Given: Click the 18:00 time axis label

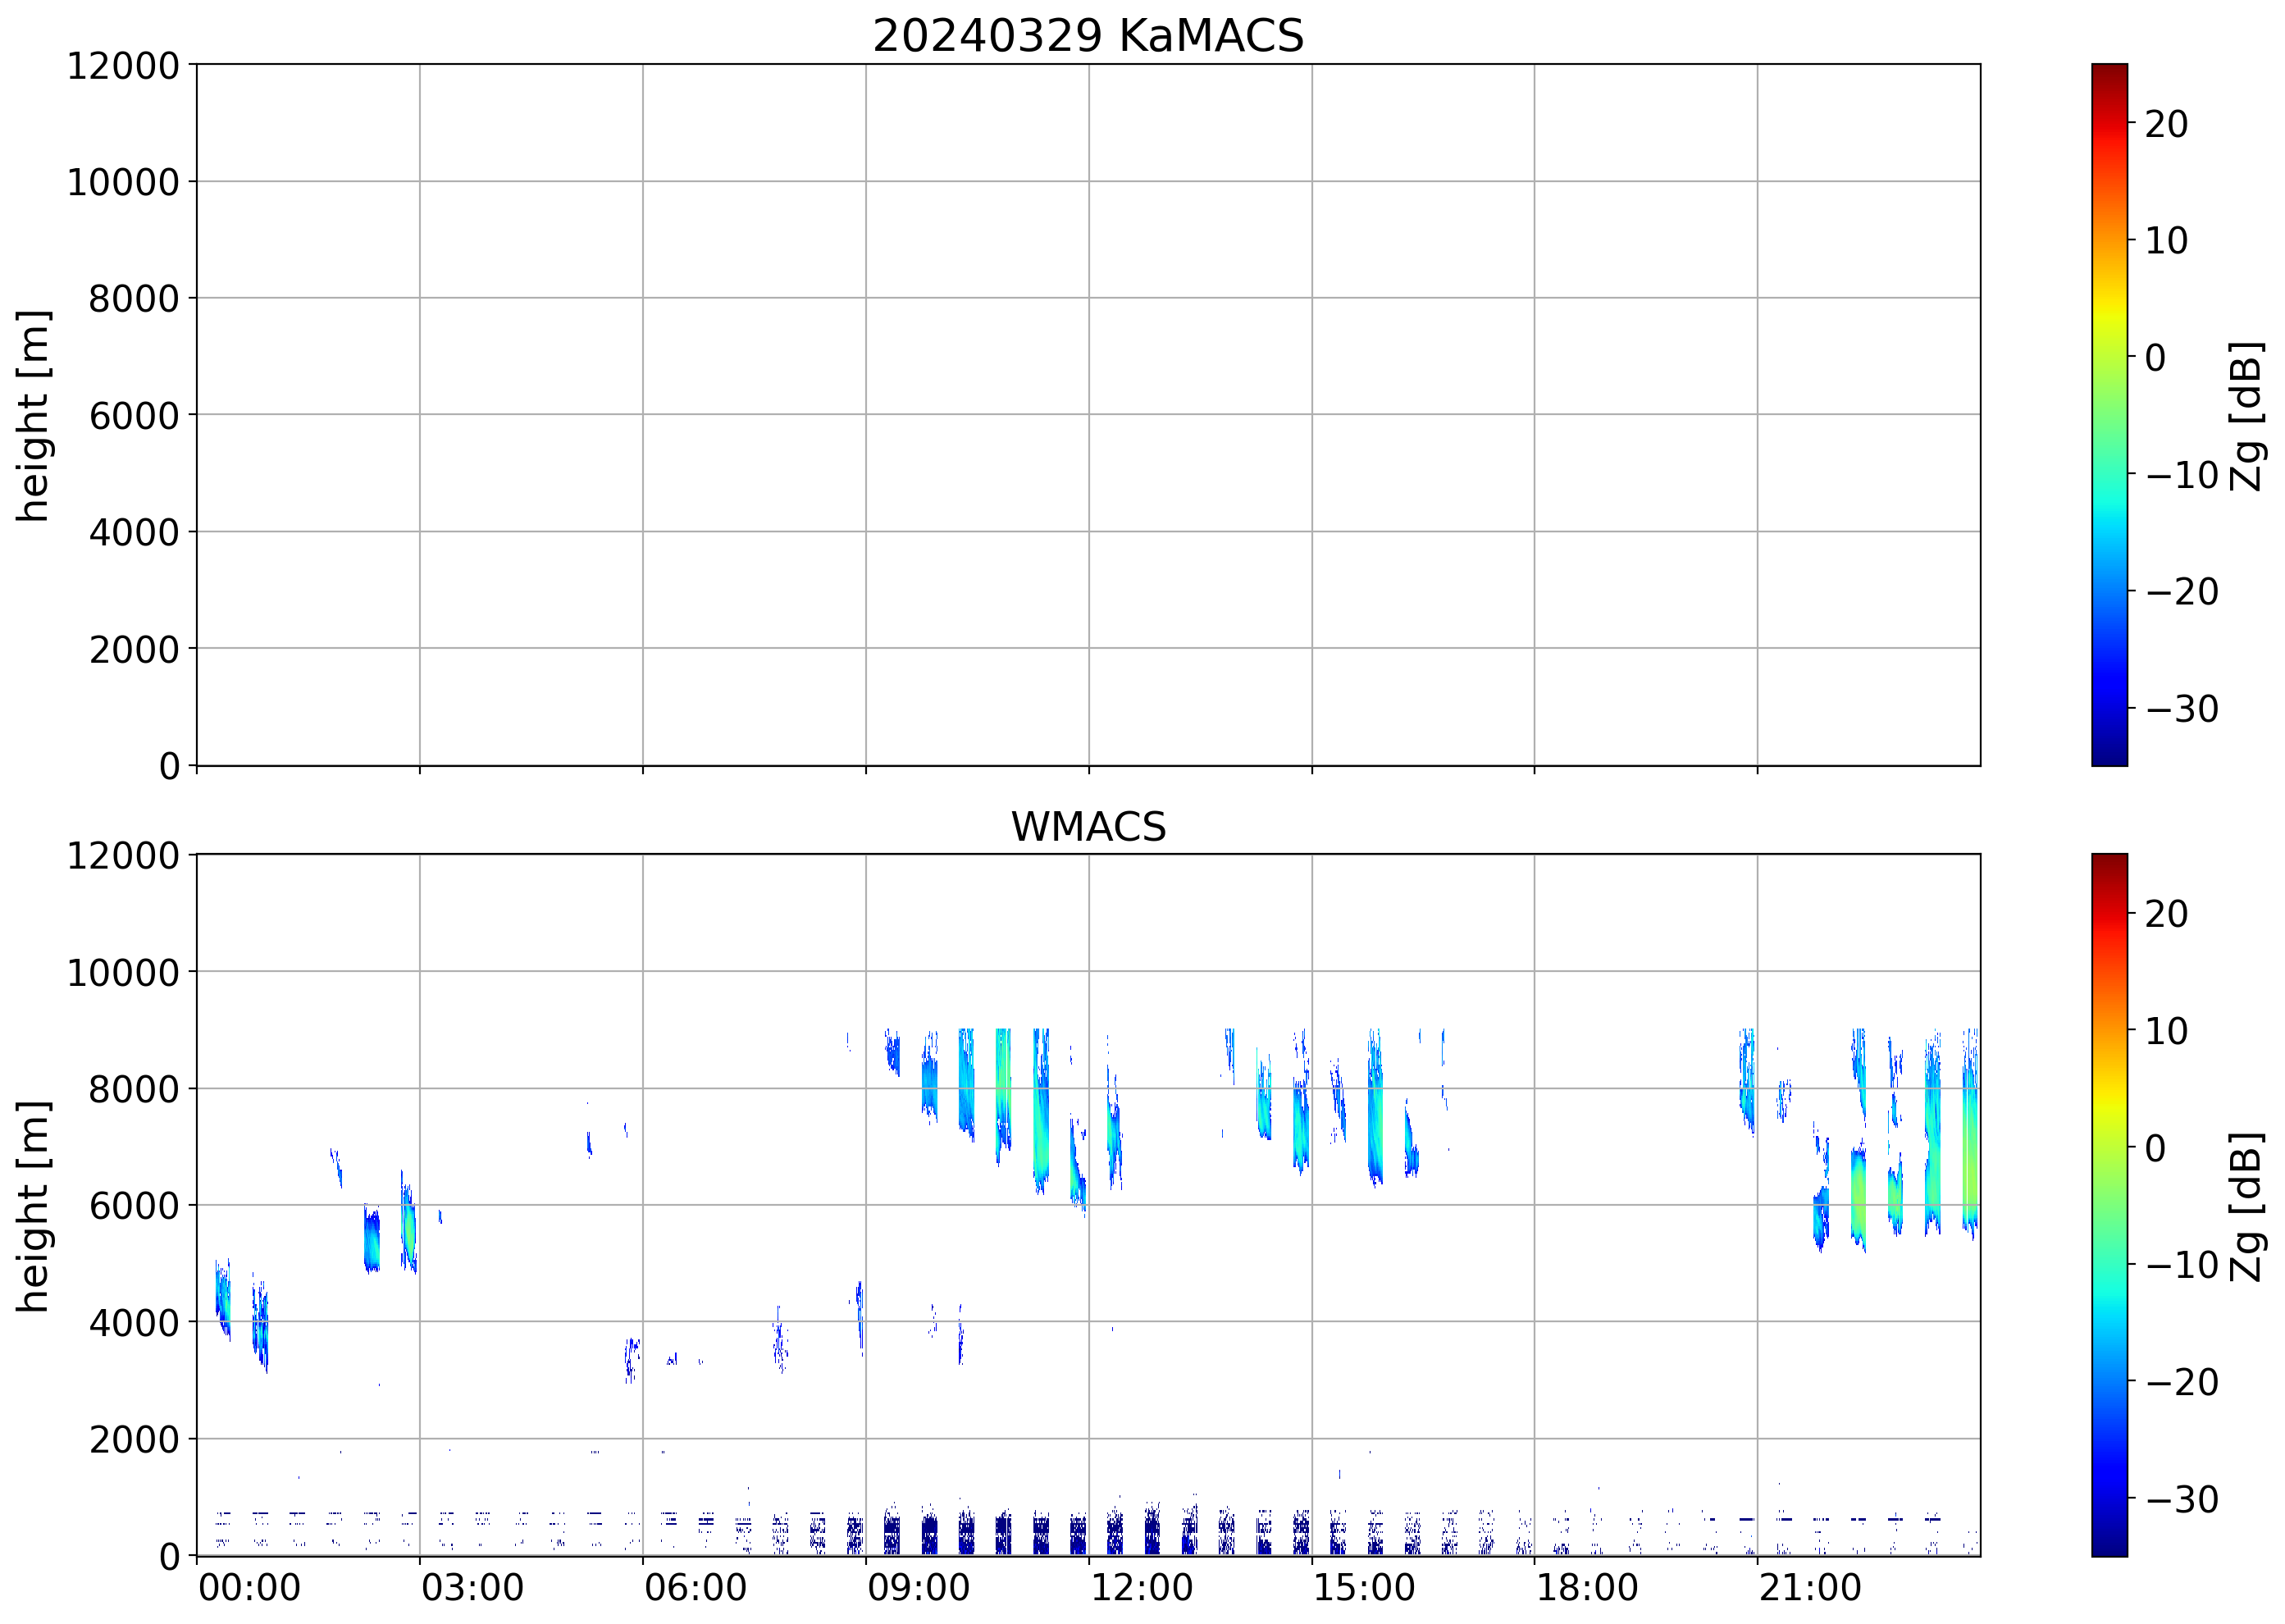Looking at the screenshot, I should tap(1587, 1588).
